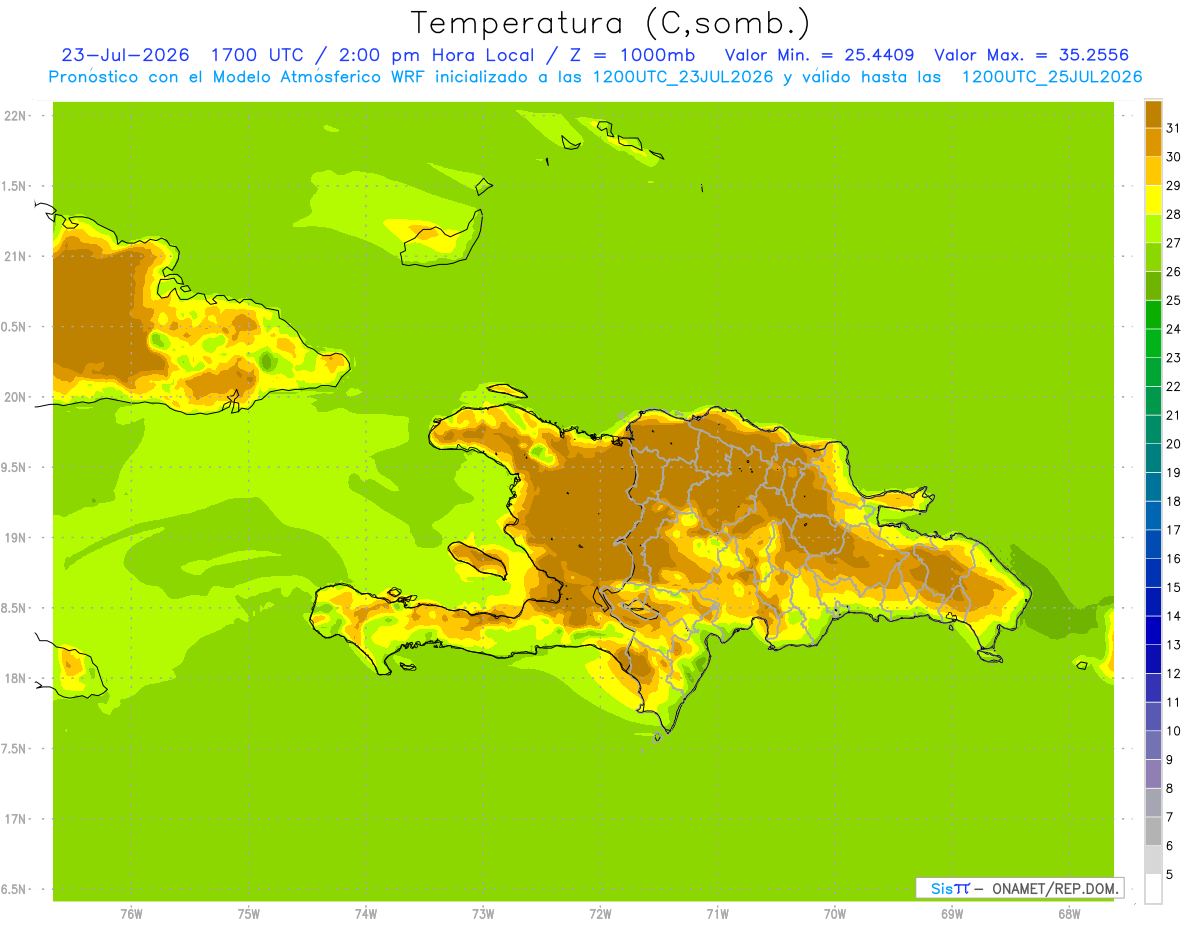Click the title "Temperatura (C,somb.)"
This screenshot has height=927, width=1200.
(x=610, y=23)
